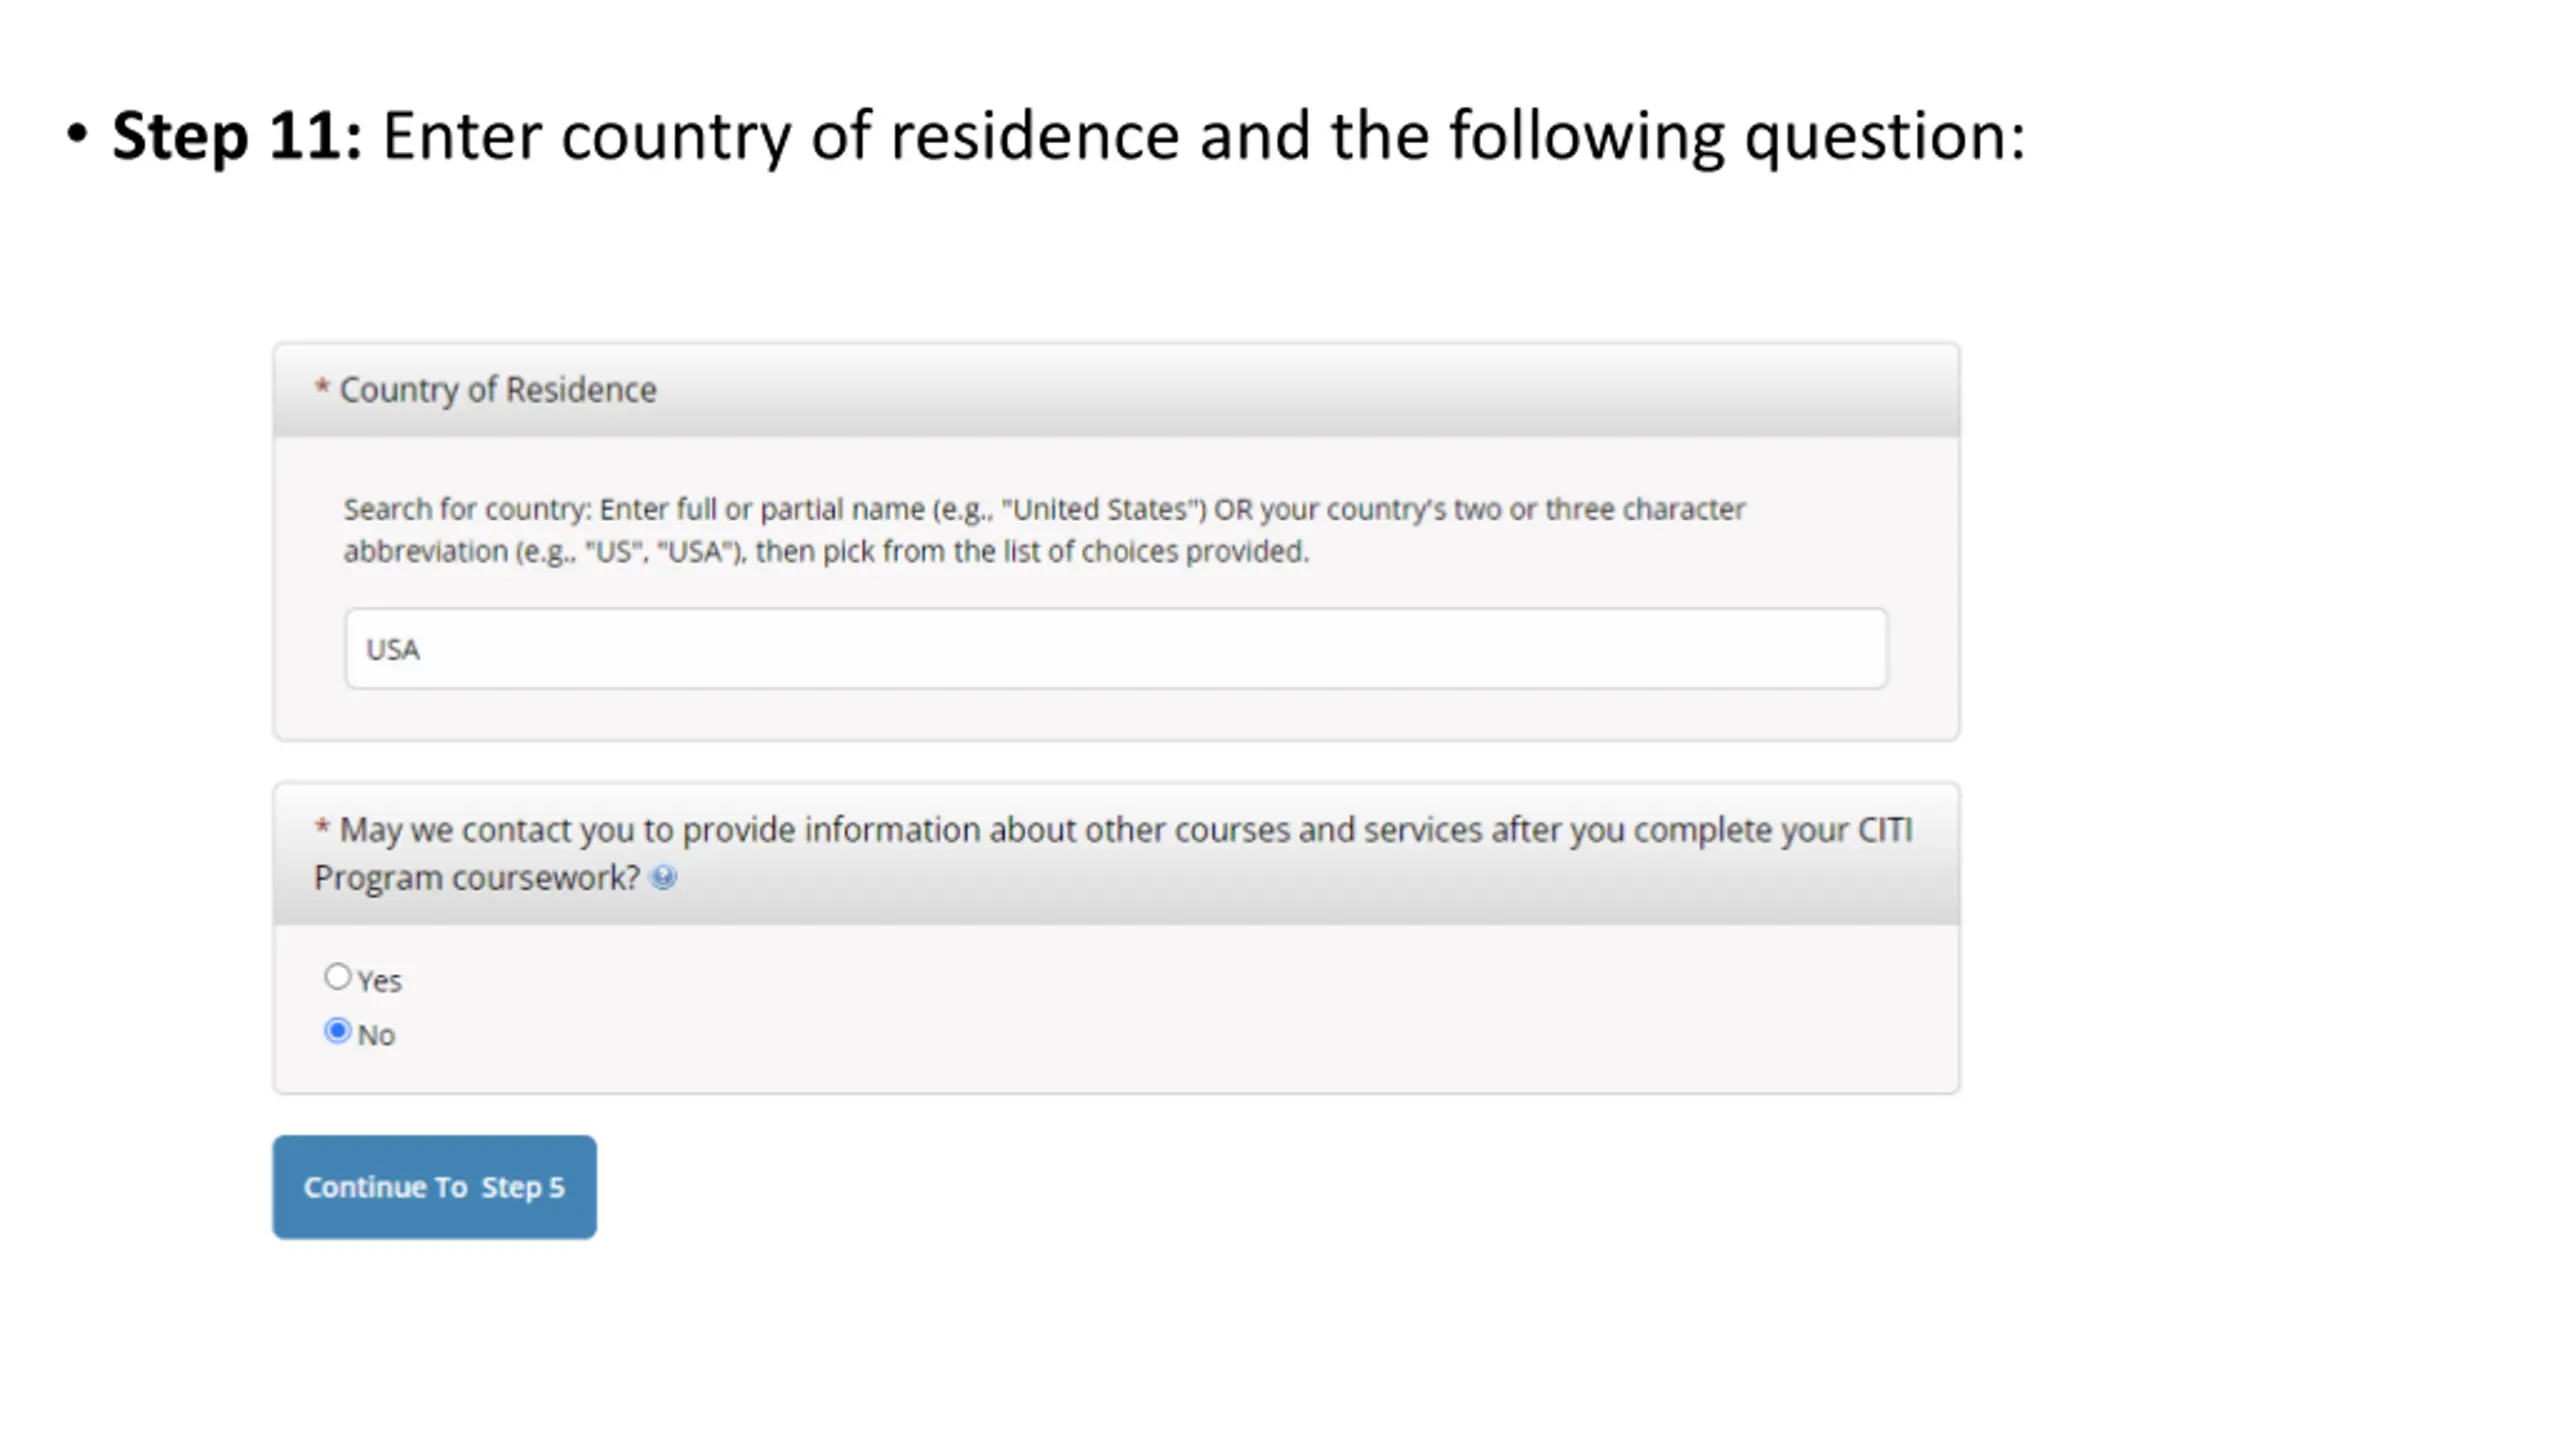Click the 'Country of Residence' section header

(x=1116, y=390)
